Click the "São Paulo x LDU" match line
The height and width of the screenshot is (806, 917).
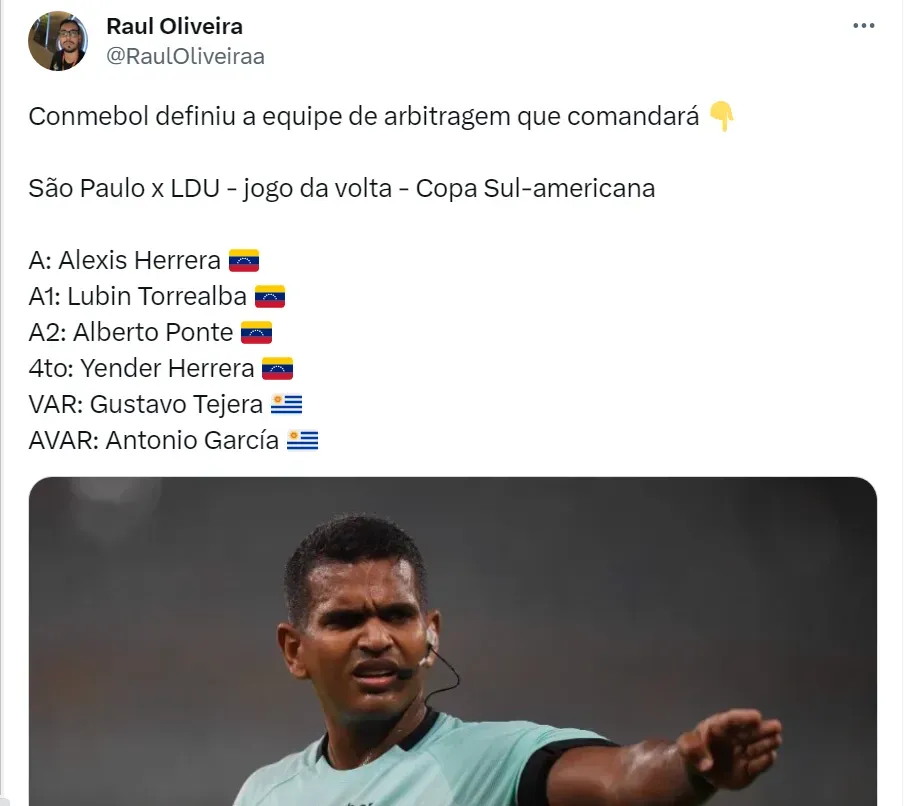pyautogui.click(x=341, y=189)
